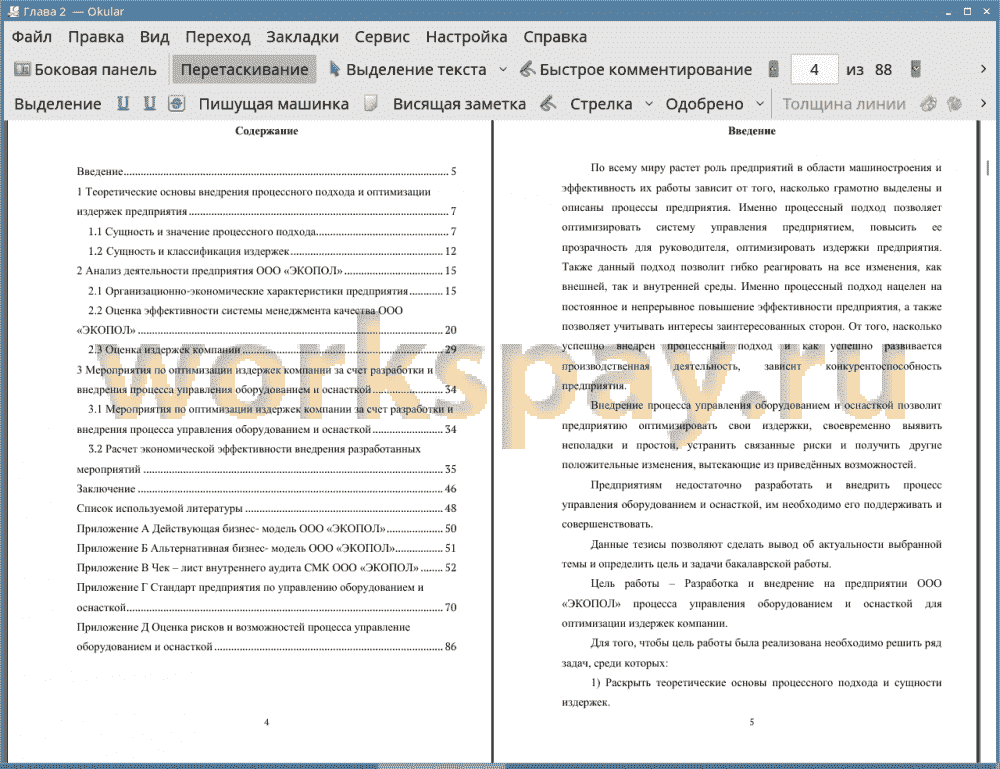Click the drawing pen icon before Стрелка

tap(548, 103)
